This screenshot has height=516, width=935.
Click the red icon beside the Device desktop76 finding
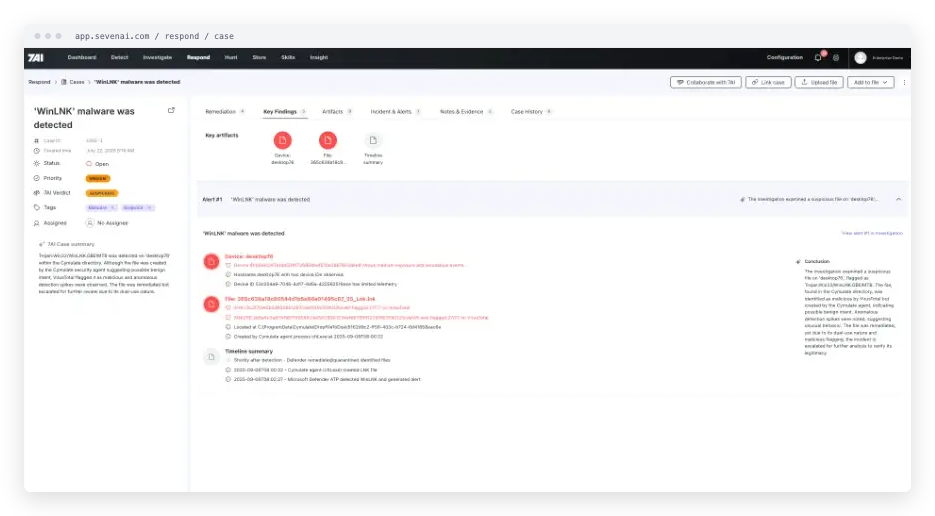click(x=211, y=261)
